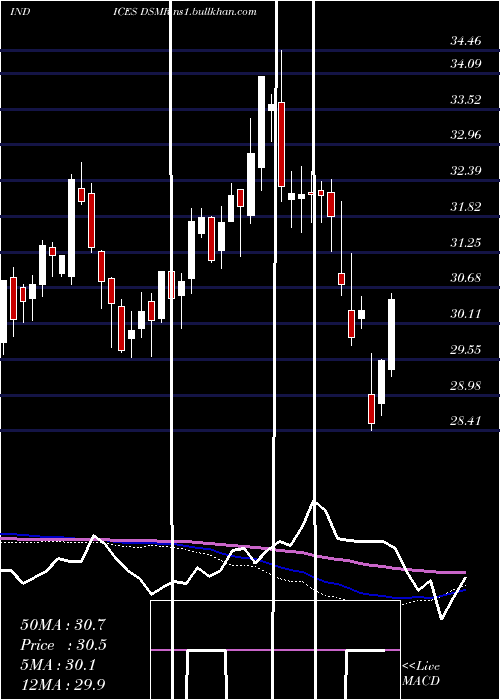The height and width of the screenshot is (700, 500).
Task: Click the 31.82 price level label
Action: (x=466, y=207)
